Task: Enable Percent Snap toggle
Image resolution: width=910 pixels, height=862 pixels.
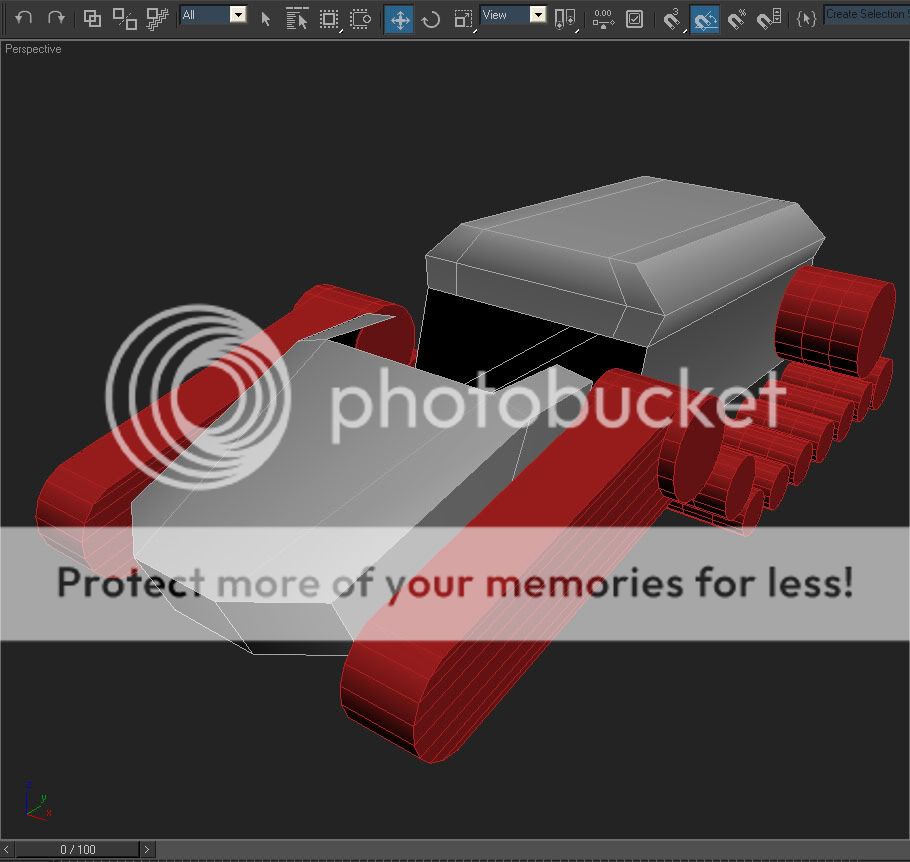Action: pyautogui.click(x=737, y=19)
